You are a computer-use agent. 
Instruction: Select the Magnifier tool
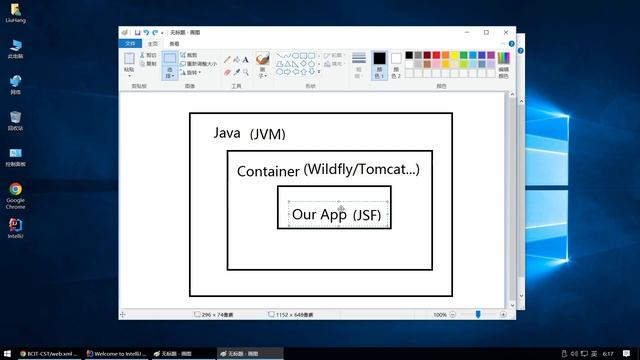(246, 72)
